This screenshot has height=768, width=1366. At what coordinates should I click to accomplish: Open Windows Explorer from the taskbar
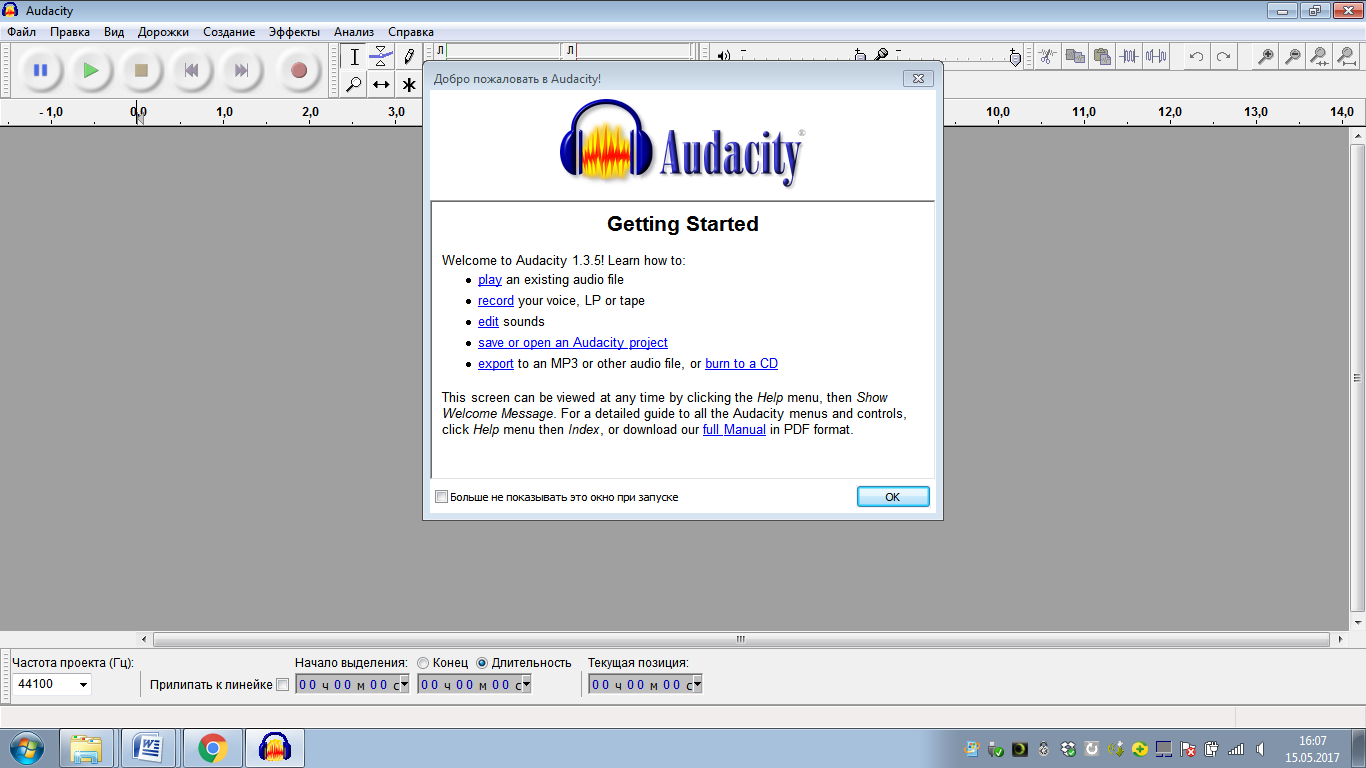(87, 748)
